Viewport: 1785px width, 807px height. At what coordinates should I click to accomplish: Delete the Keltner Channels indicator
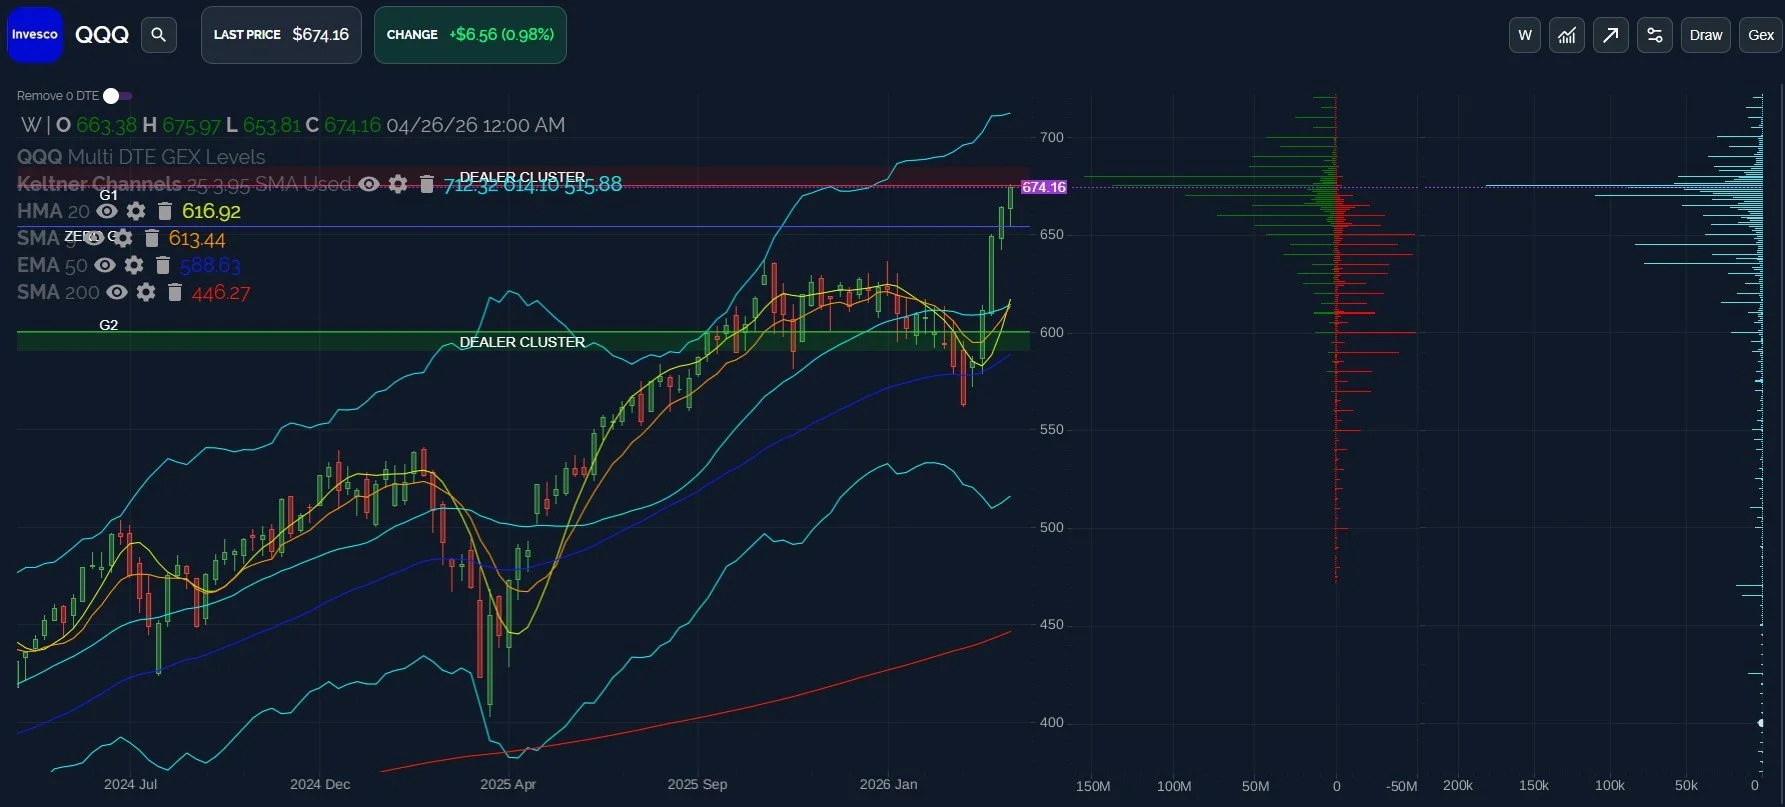427,184
